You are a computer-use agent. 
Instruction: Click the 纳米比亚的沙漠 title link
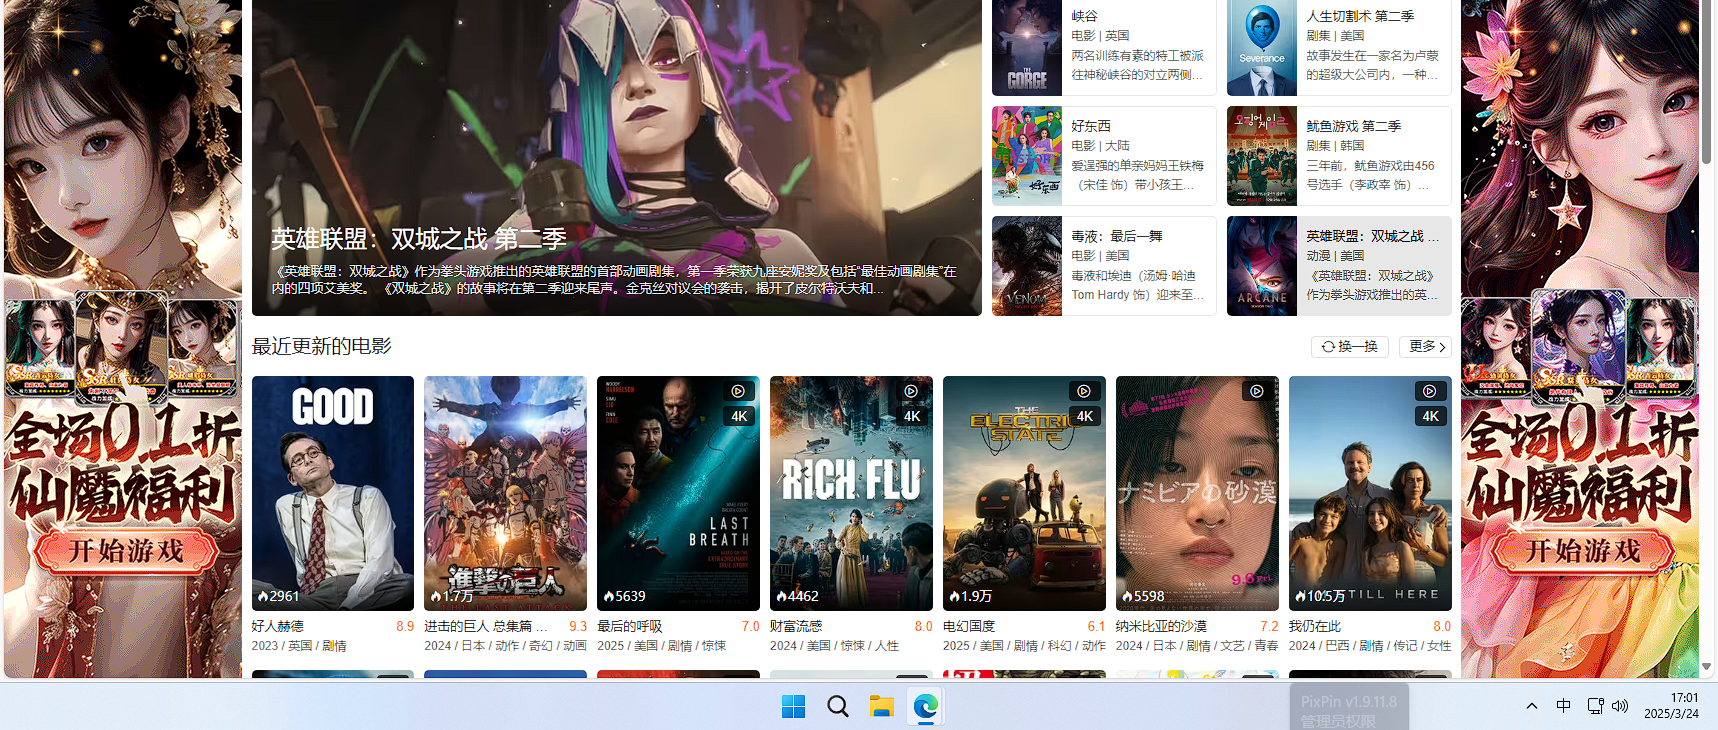point(1161,626)
